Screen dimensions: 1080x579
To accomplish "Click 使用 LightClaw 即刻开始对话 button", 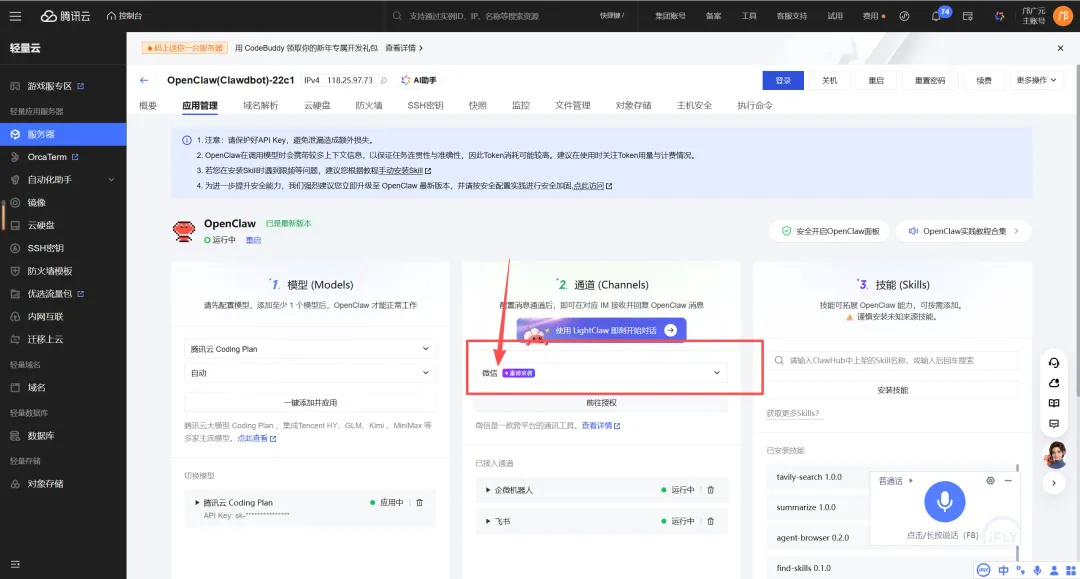I will tap(601, 330).
